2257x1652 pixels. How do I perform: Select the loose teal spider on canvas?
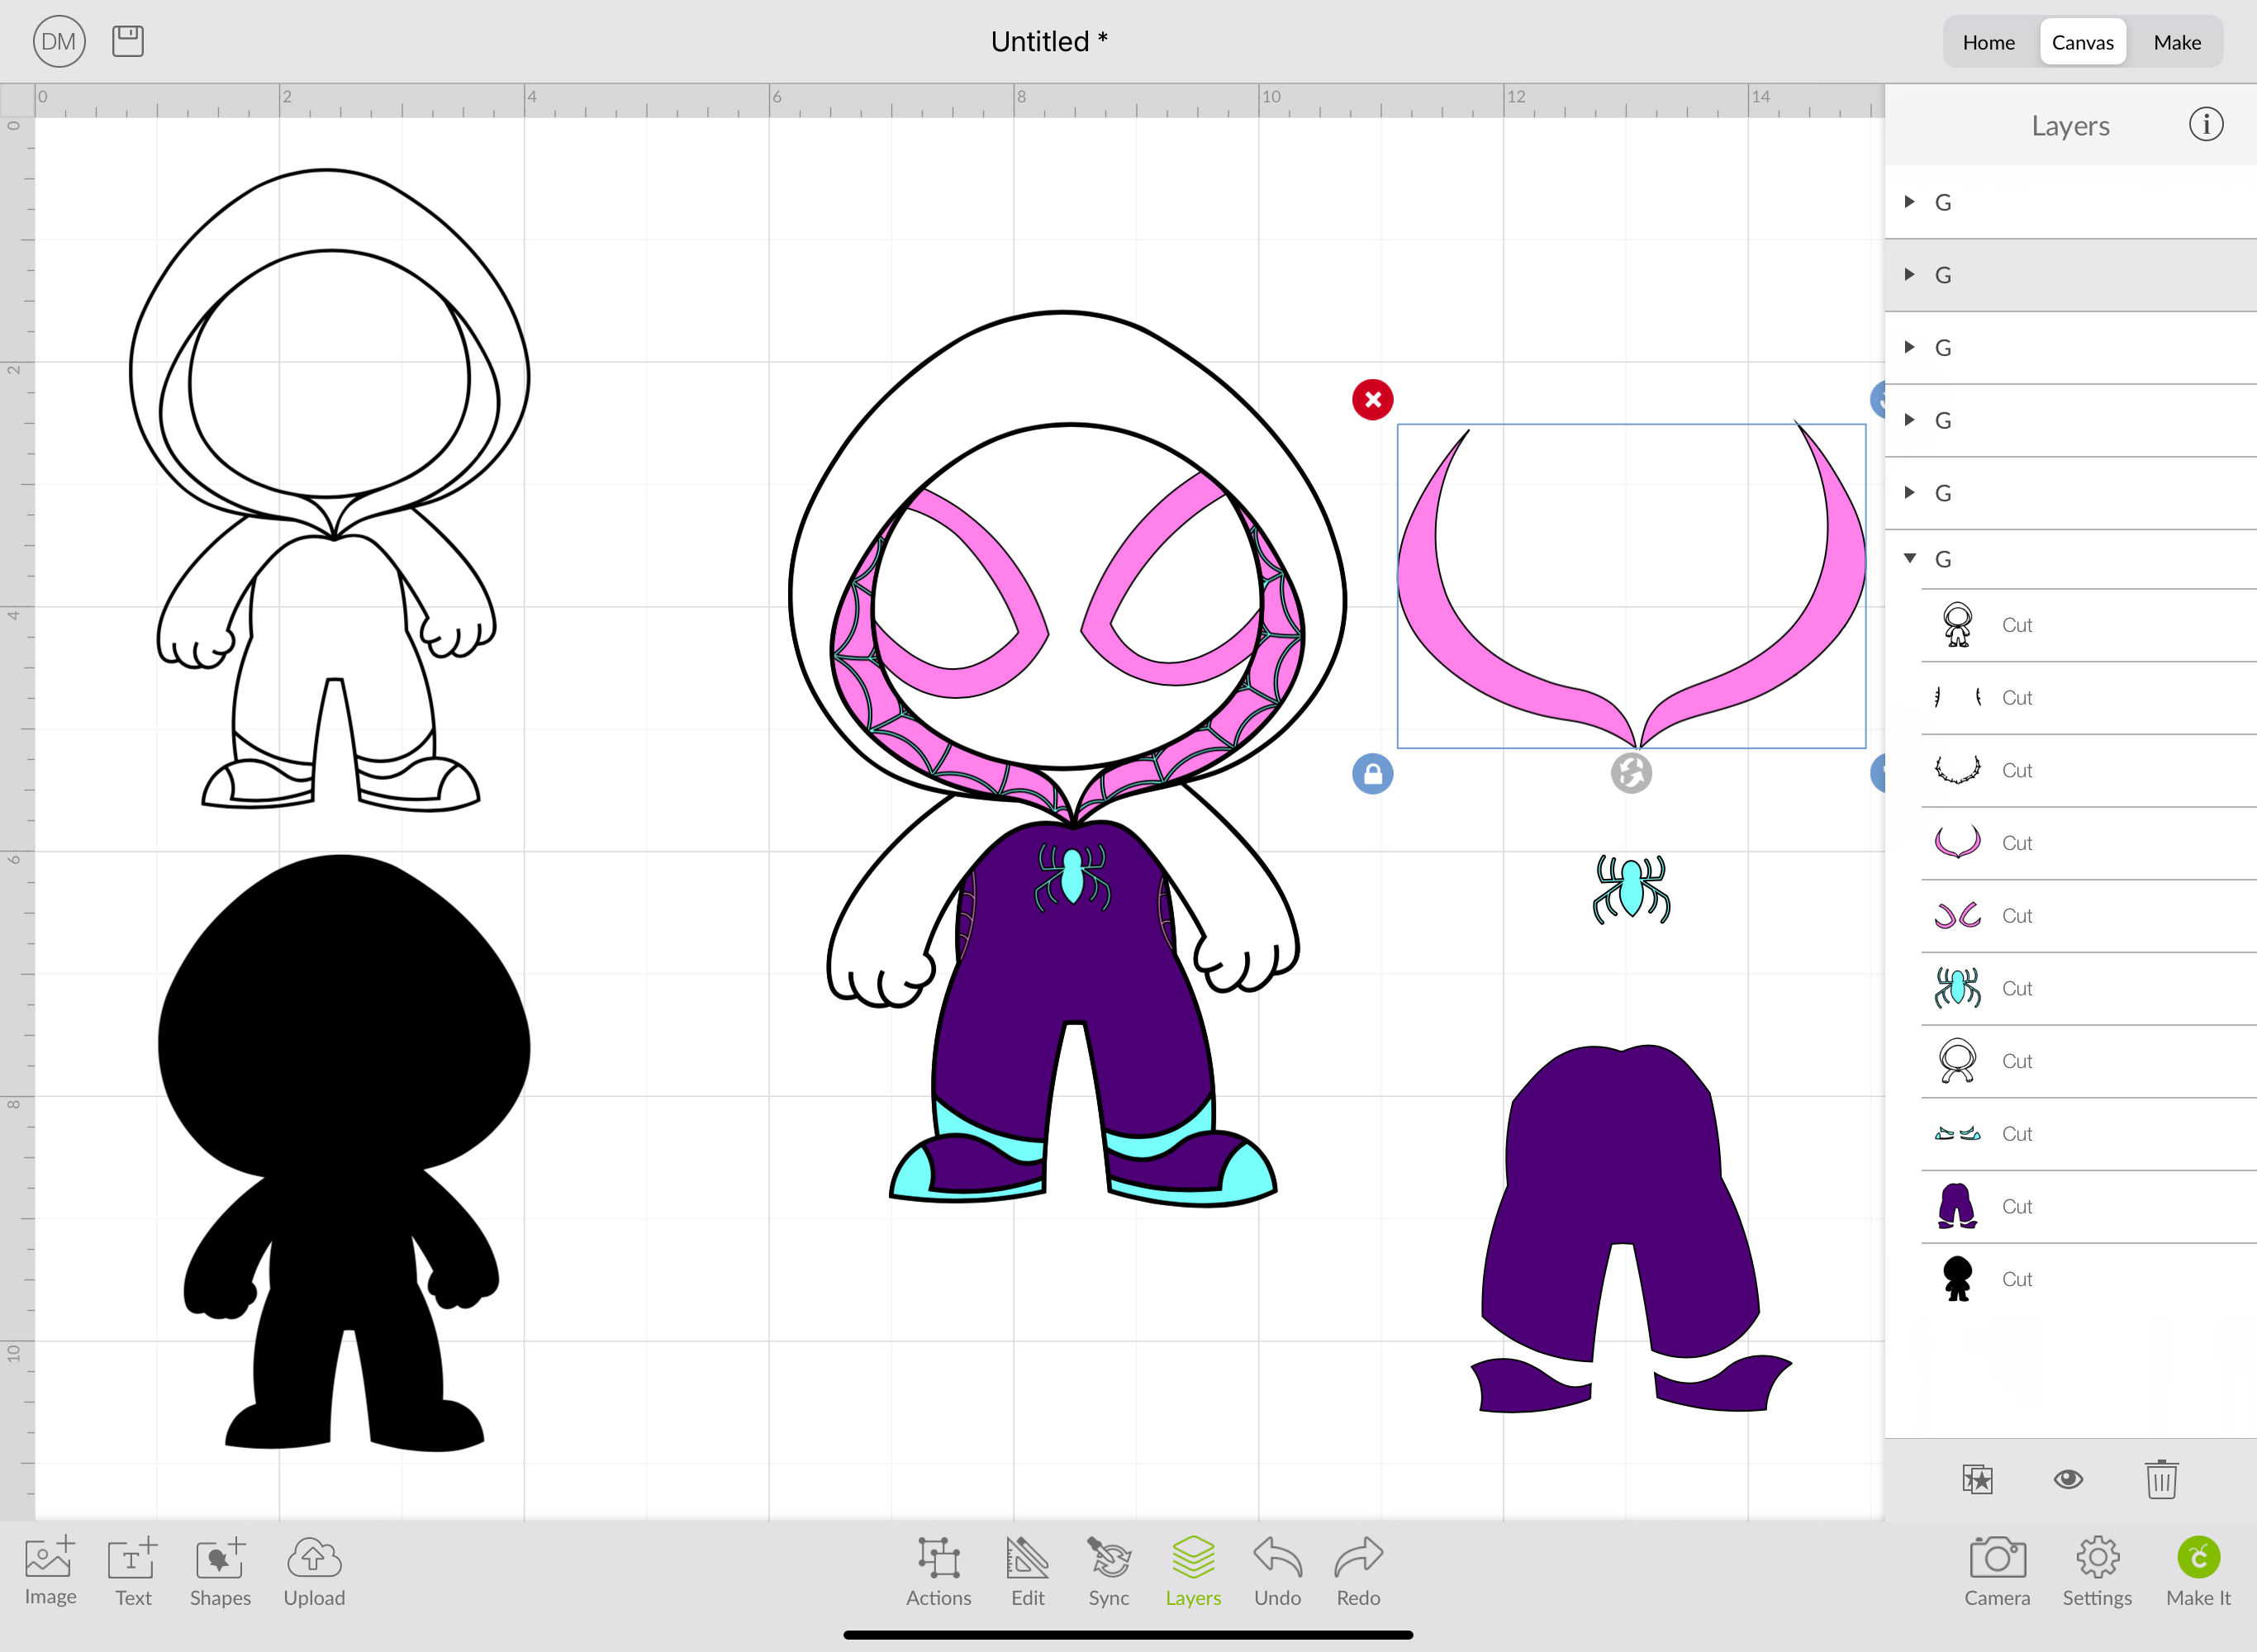[x=1631, y=889]
